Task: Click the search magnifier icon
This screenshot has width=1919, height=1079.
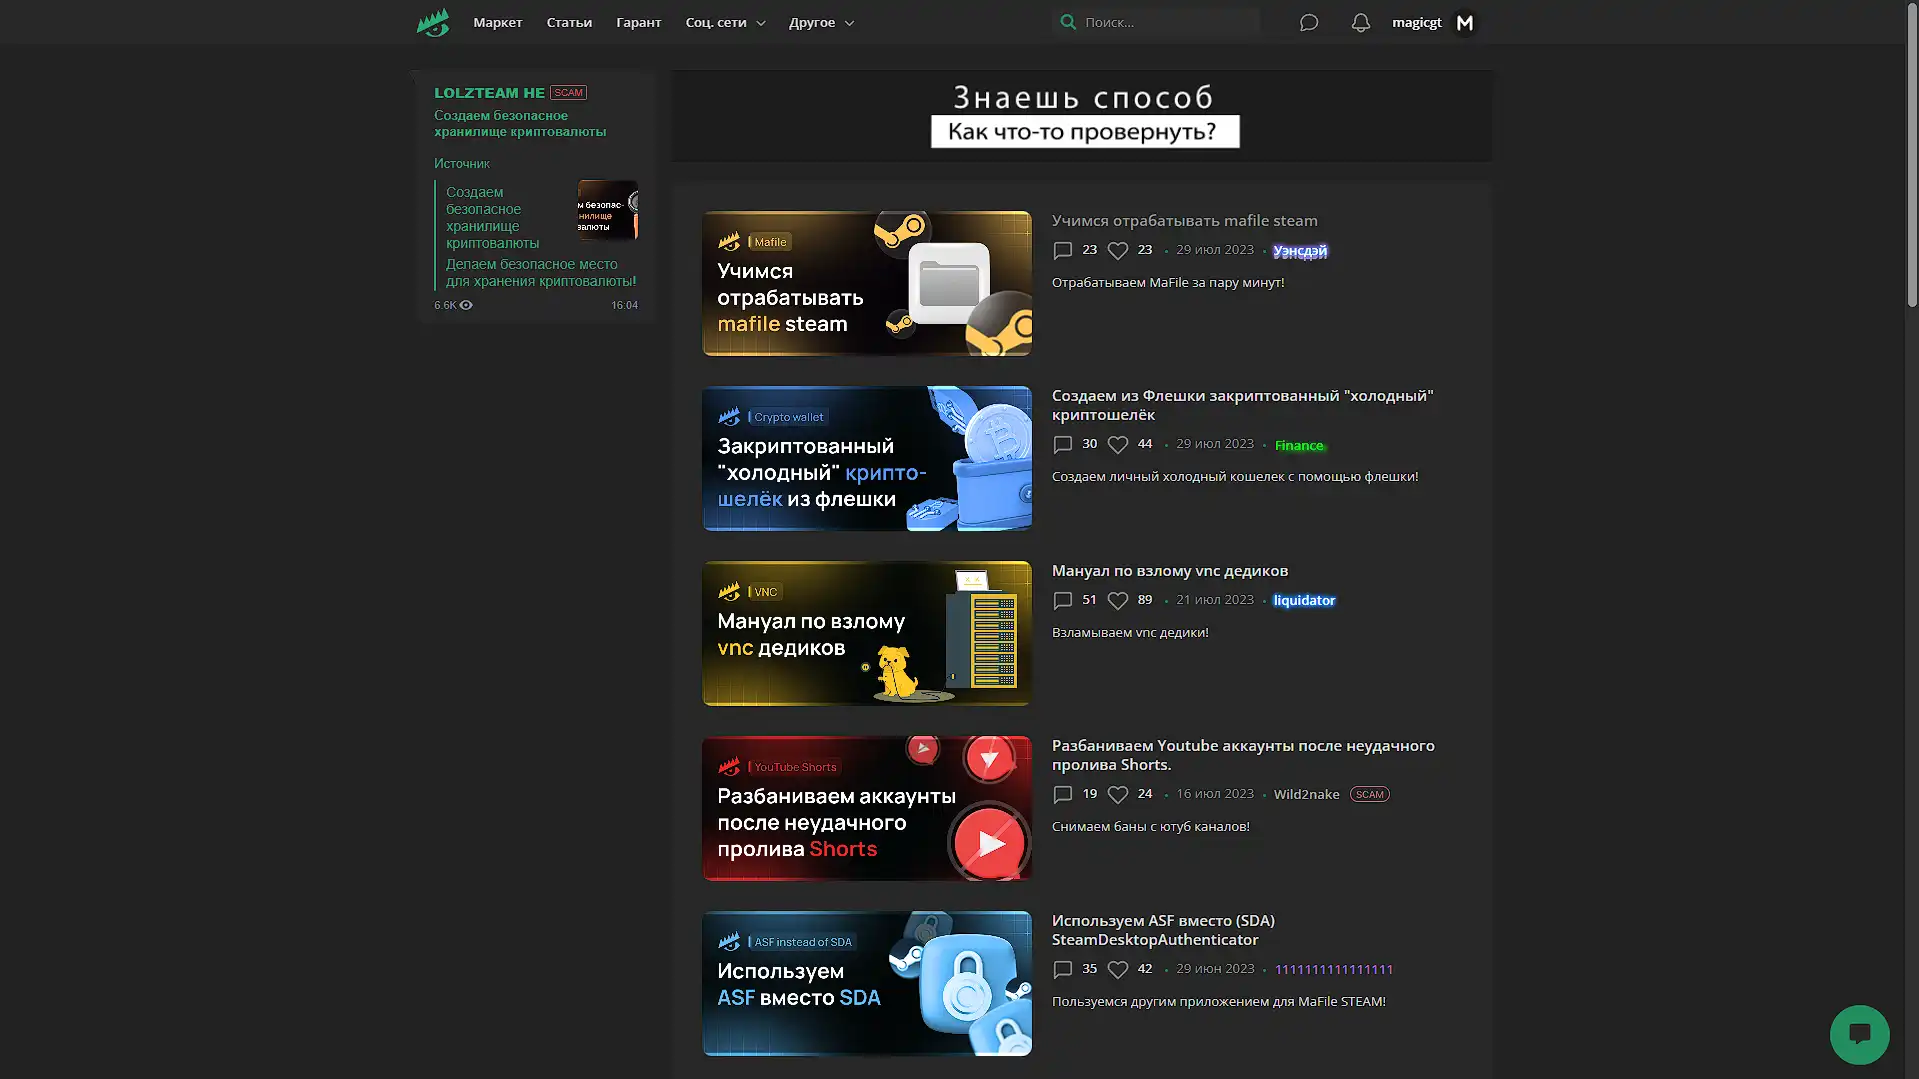Action: (x=1068, y=22)
